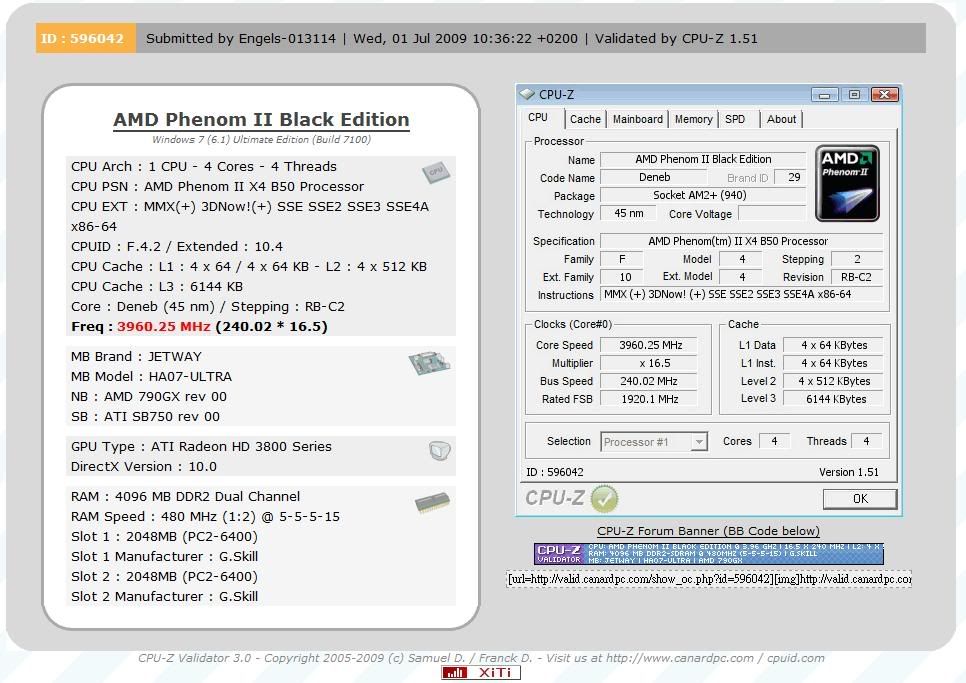Screen dimensions: 966x683
Task: Click the AMD Phenom II logo badge
Action: [847, 184]
